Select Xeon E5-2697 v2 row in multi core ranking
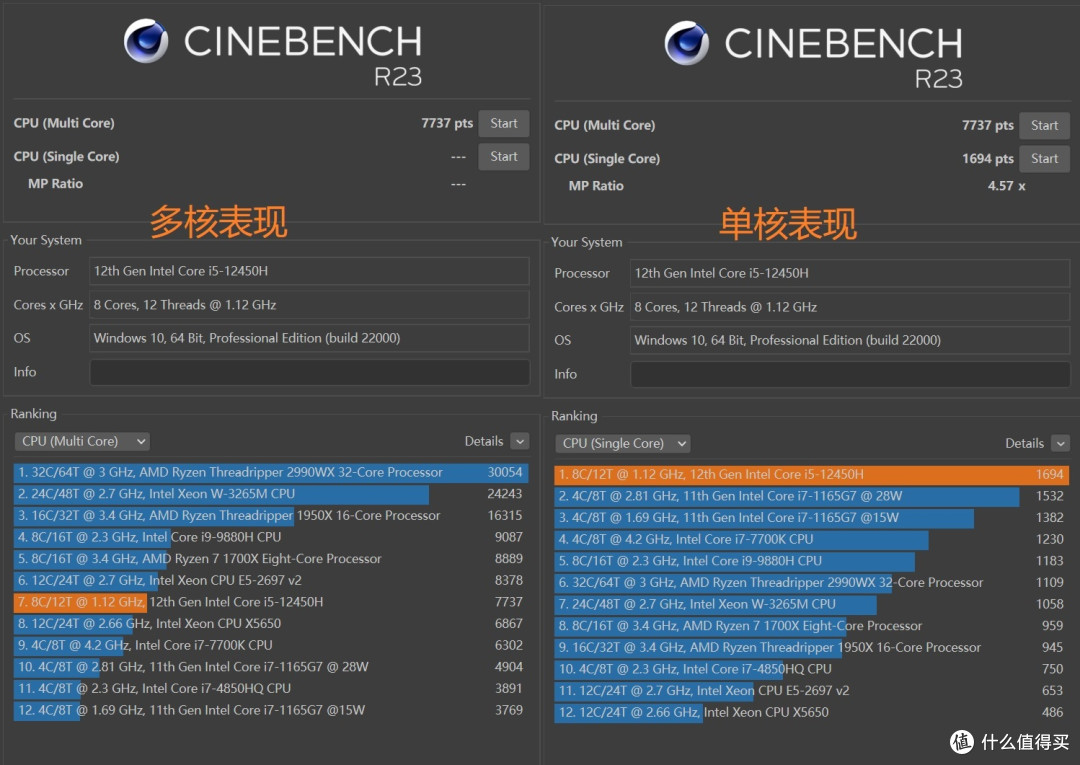The image size is (1080, 765). click(x=271, y=580)
